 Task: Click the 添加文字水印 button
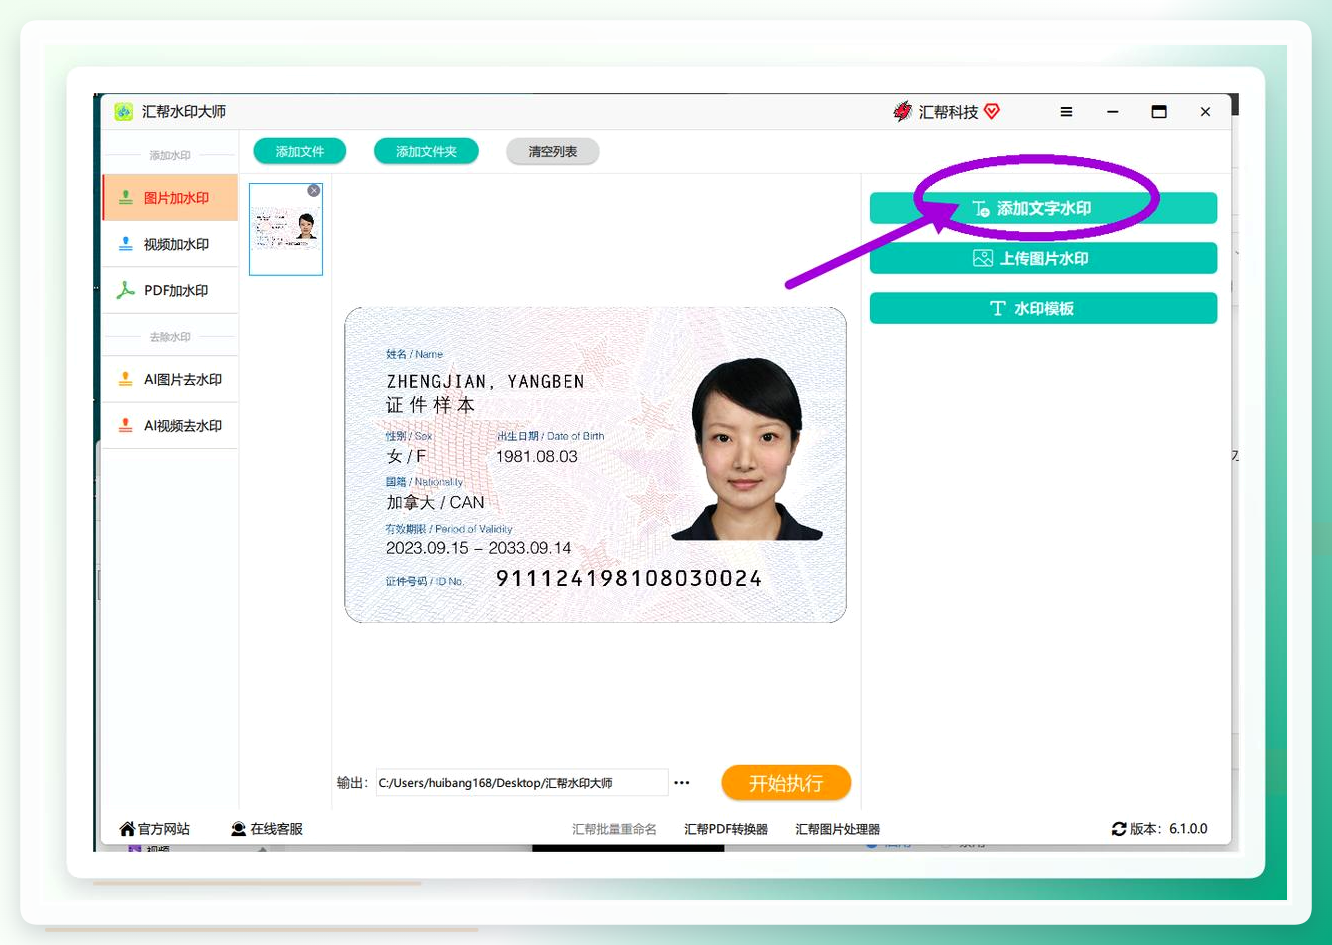1043,208
